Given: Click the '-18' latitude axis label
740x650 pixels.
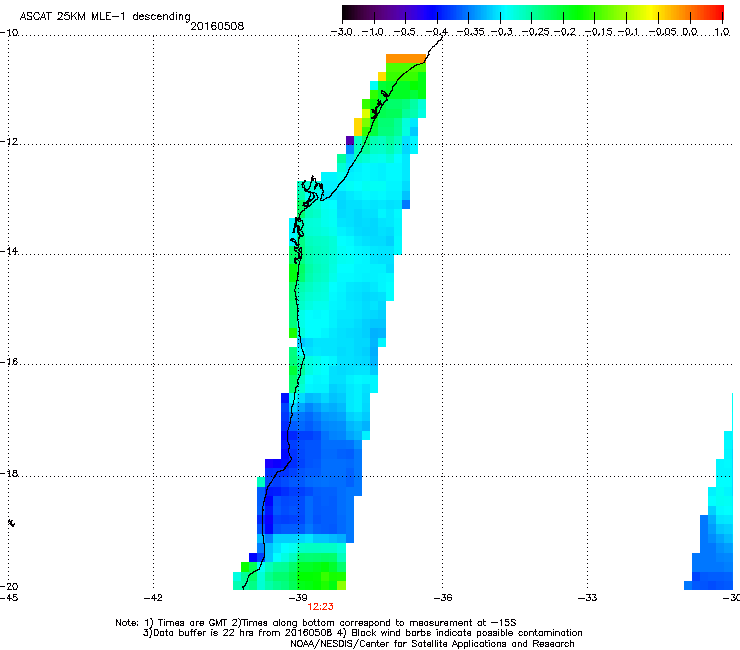Looking at the screenshot, I should click(9, 473).
